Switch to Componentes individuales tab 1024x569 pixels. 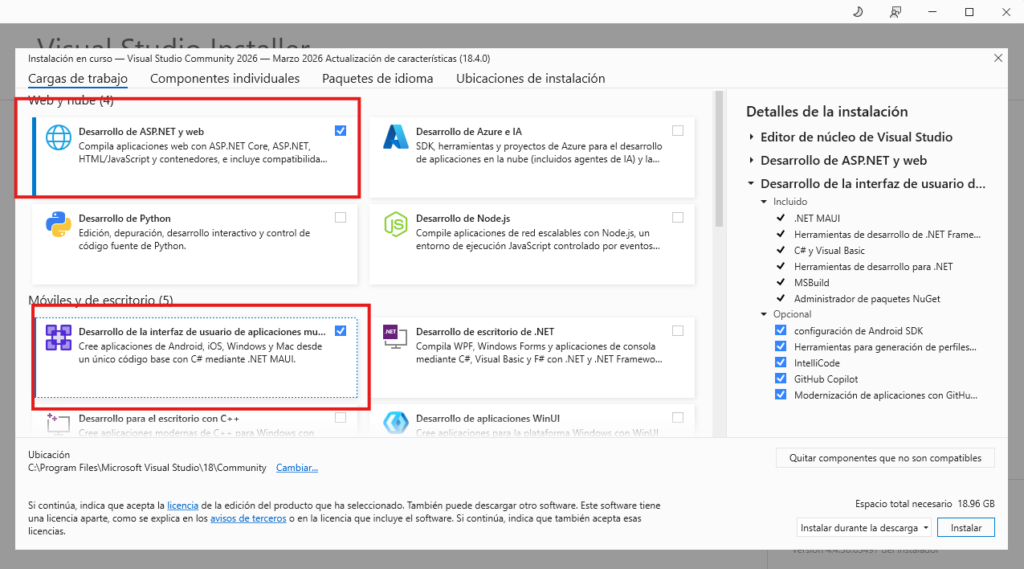pyautogui.click(x=224, y=78)
